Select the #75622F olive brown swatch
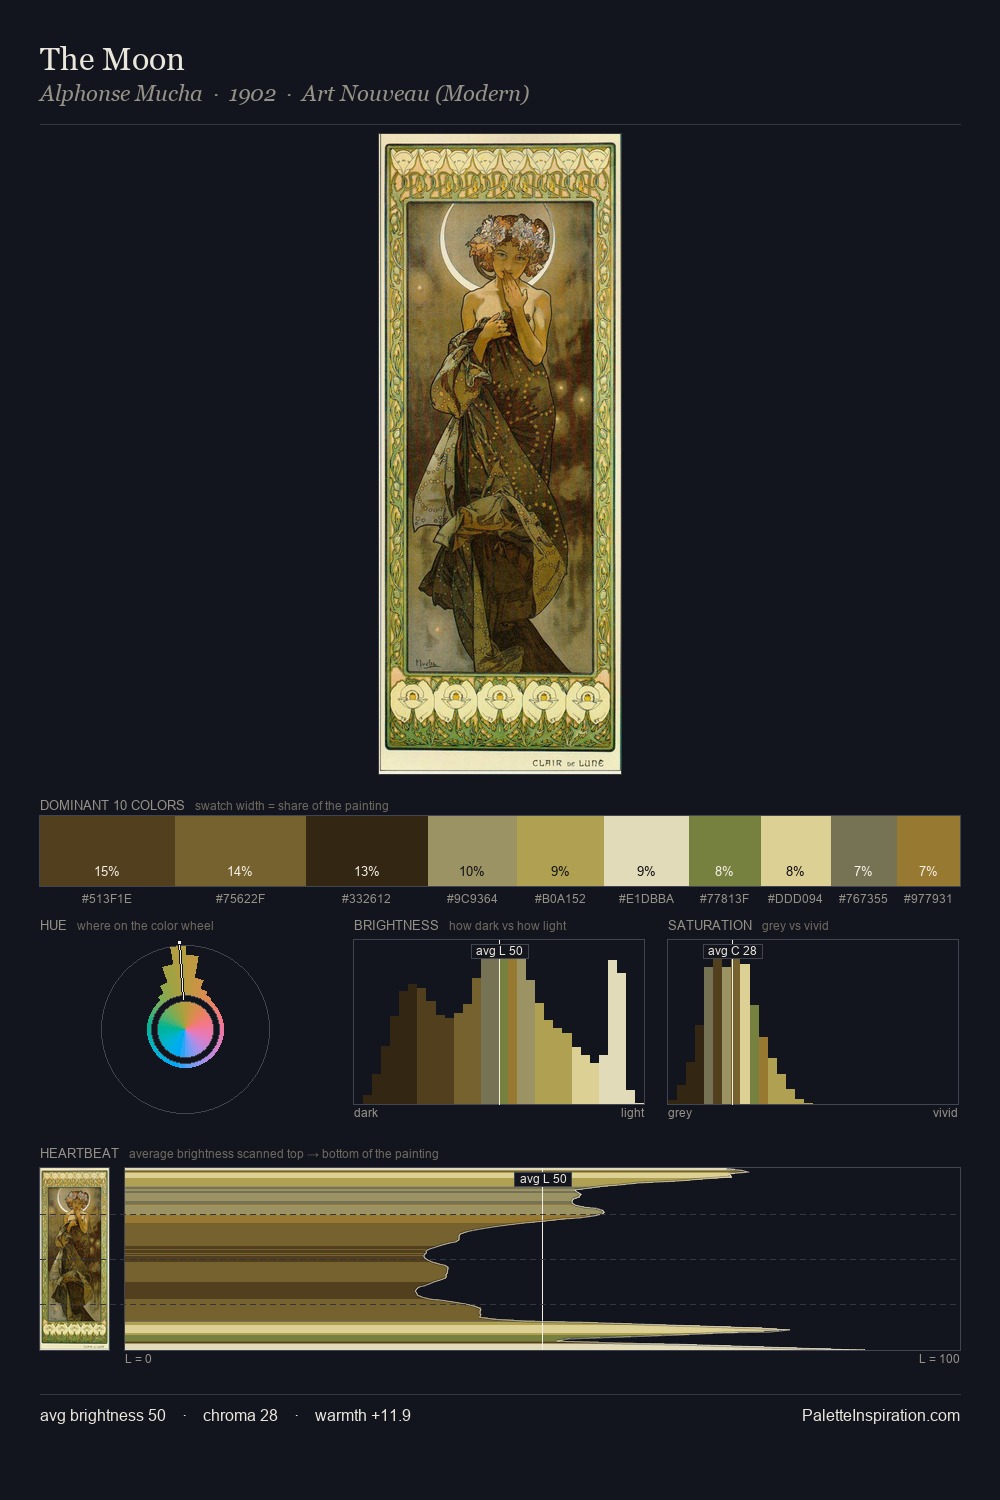The height and width of the screenshot is (1500, 1000). point(240,851)
